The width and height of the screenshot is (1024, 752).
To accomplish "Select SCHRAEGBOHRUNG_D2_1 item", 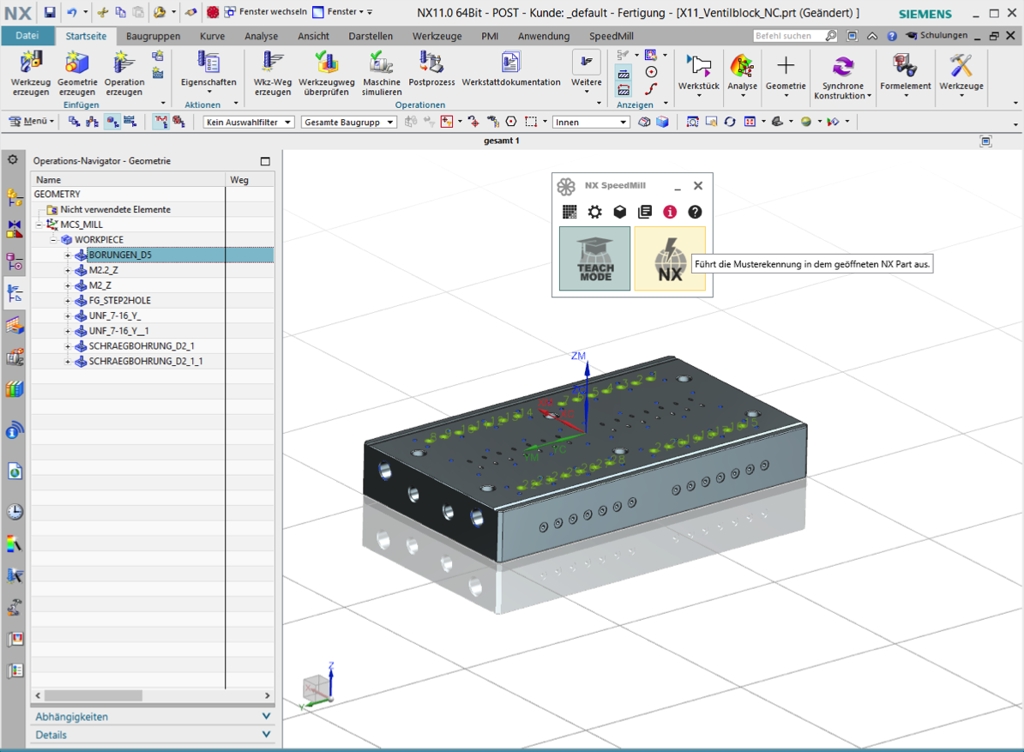I will coord(142,346).
